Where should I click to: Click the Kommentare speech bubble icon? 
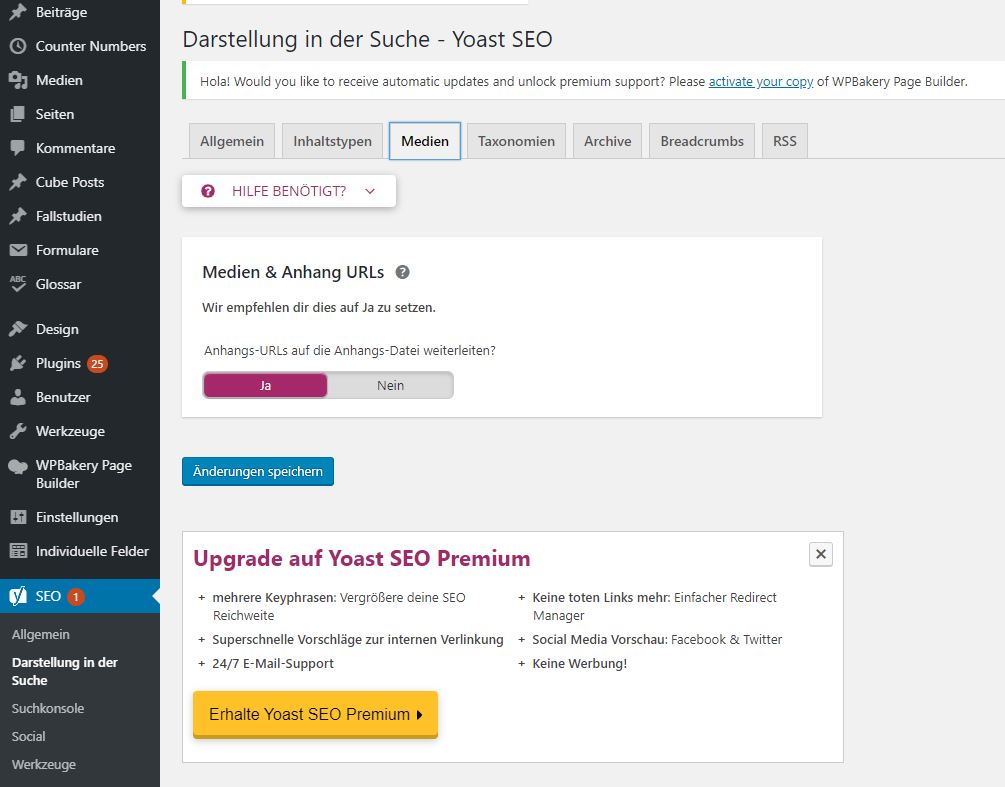click(x=18, y=148)
